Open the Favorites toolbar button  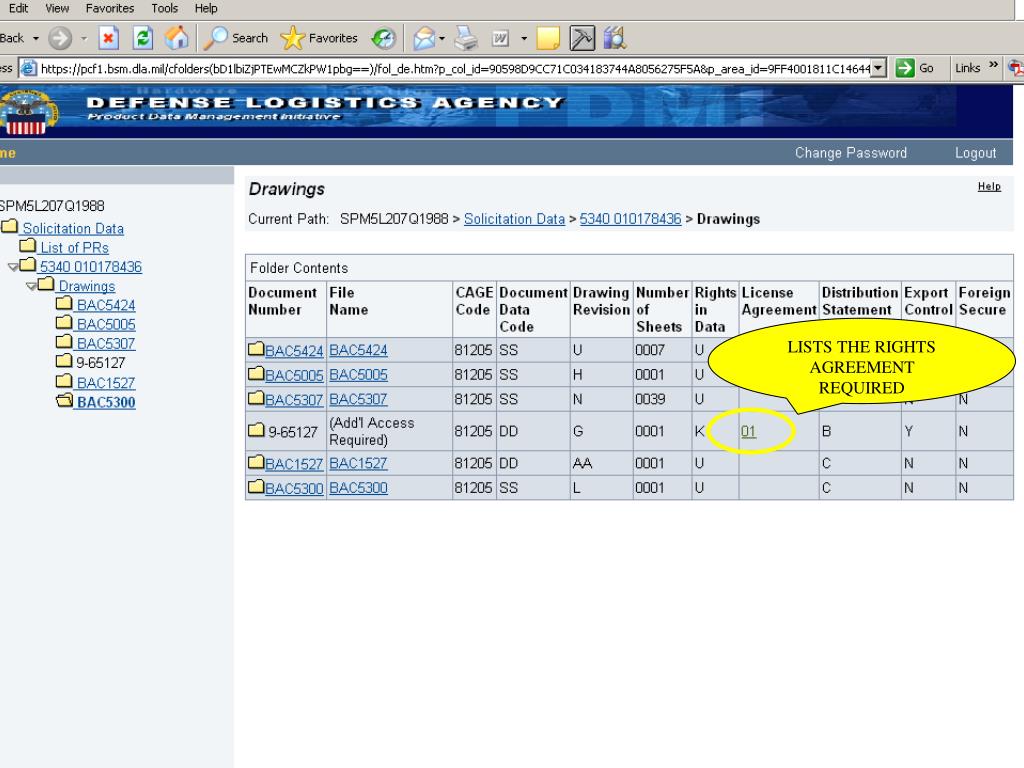click(318, 38)
